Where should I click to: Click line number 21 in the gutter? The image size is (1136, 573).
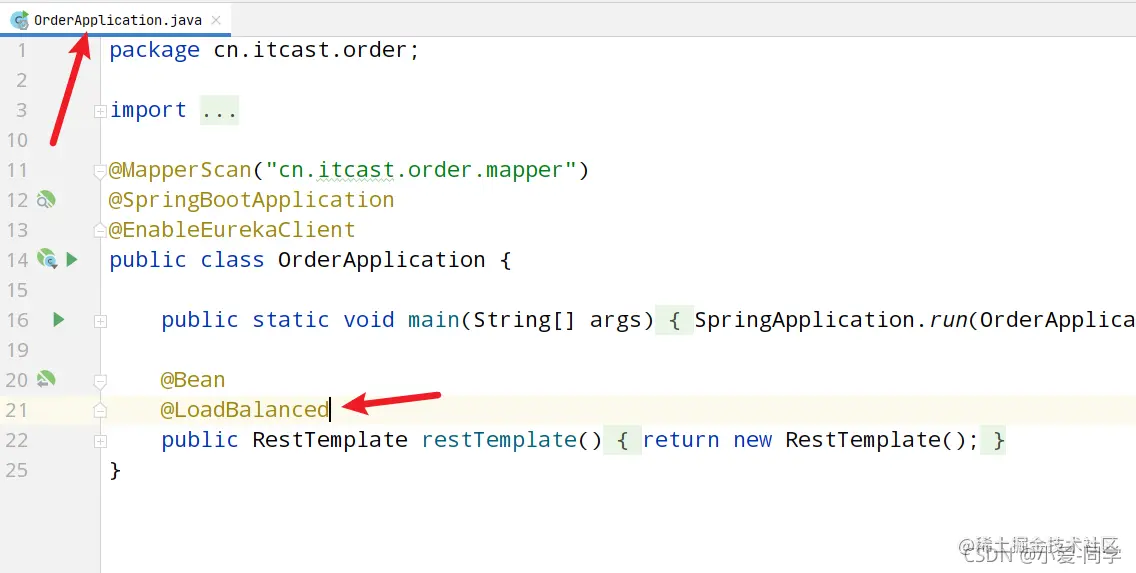coord(16,410)
